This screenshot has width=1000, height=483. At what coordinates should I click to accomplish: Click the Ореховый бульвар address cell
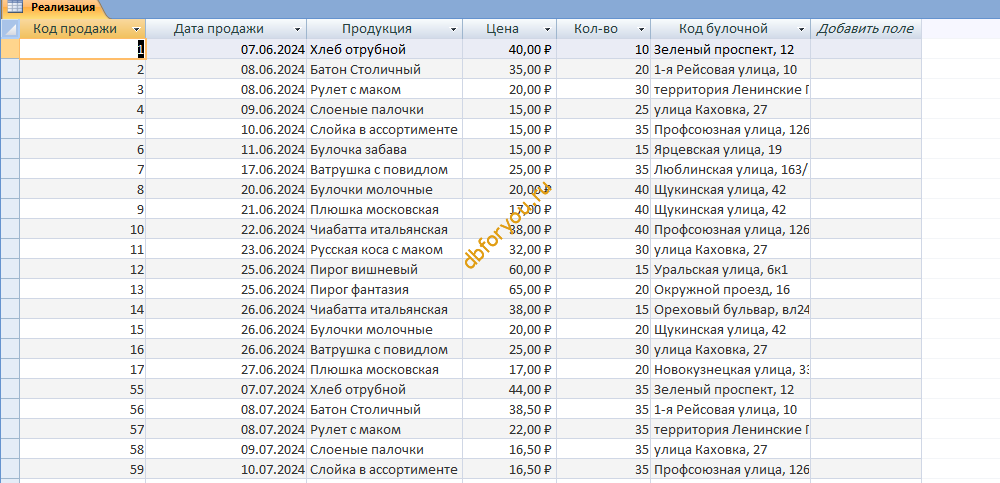(731, 310)
